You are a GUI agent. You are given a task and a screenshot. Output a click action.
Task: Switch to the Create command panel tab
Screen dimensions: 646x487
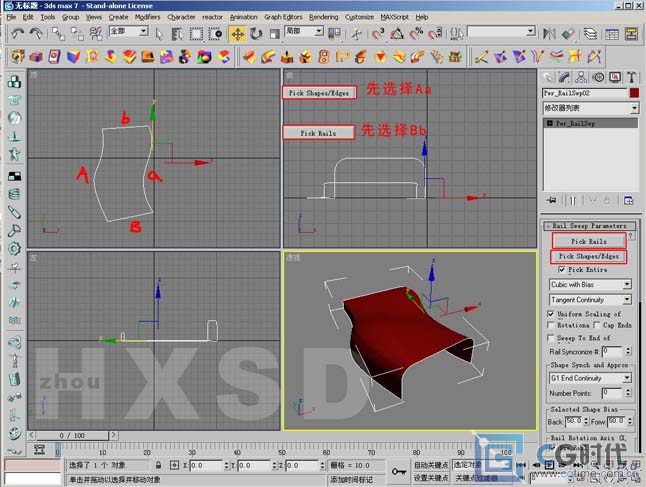[548, 77]
